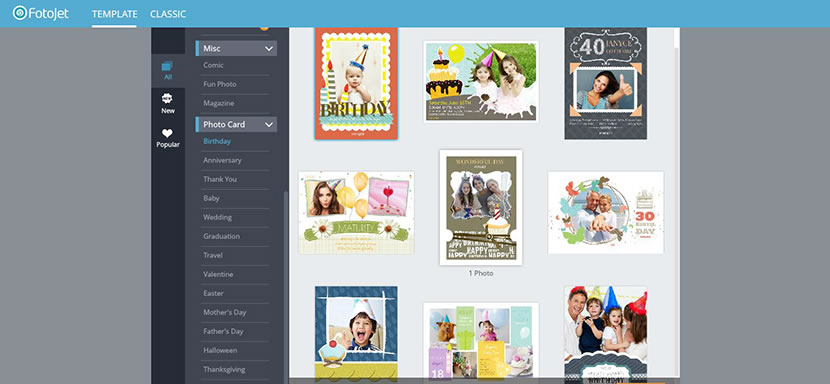The image size is (830, 384).
Task: Pick the orange BIRTHDAY baby template
Action: [x=356, y=83]
